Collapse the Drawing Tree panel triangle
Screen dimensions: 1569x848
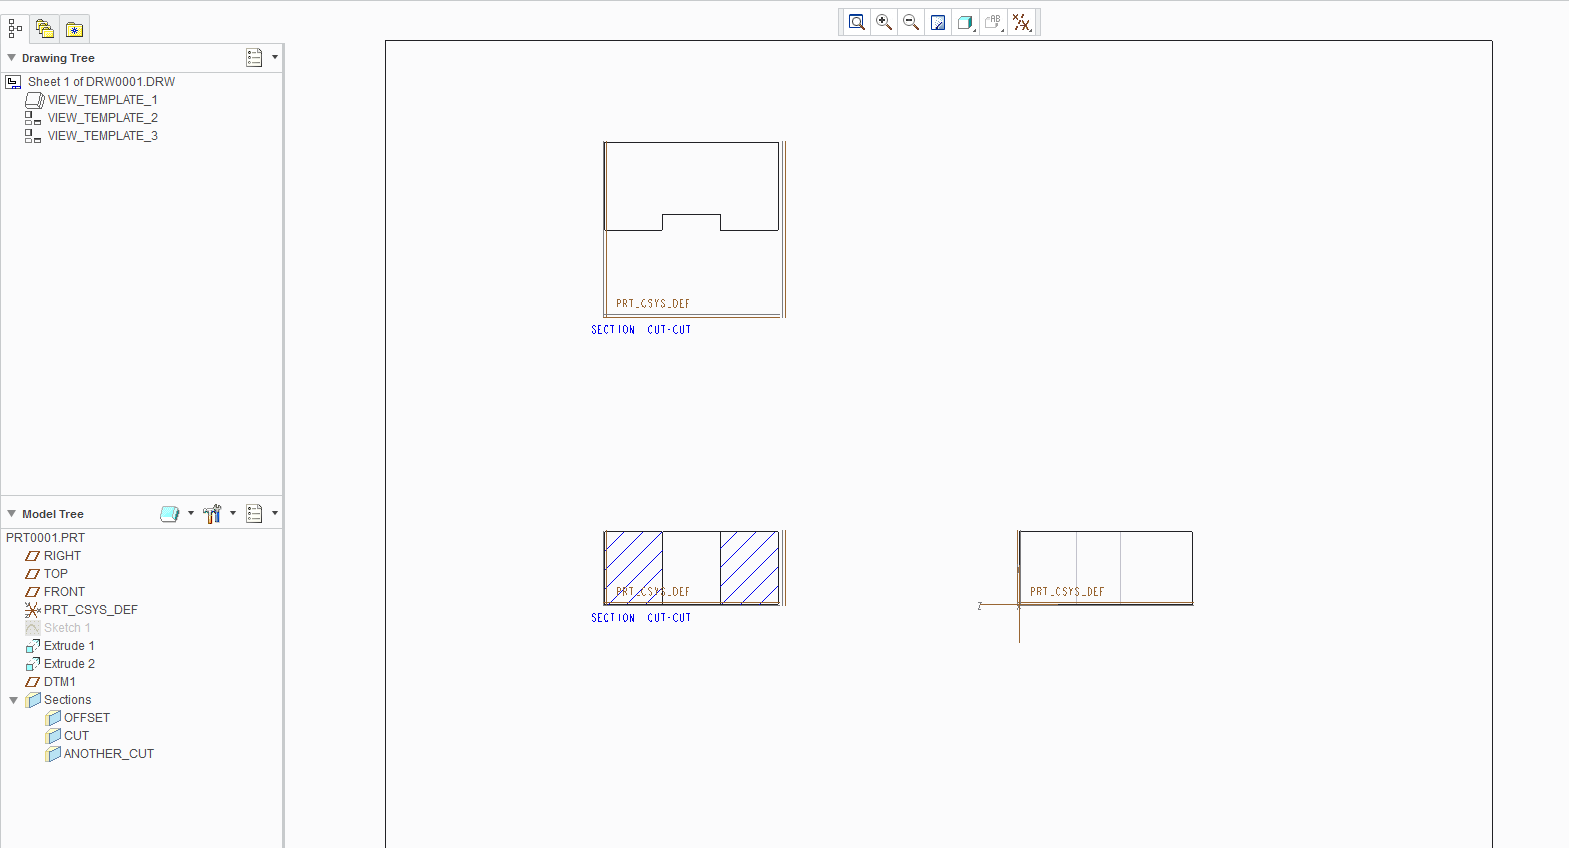12,58
